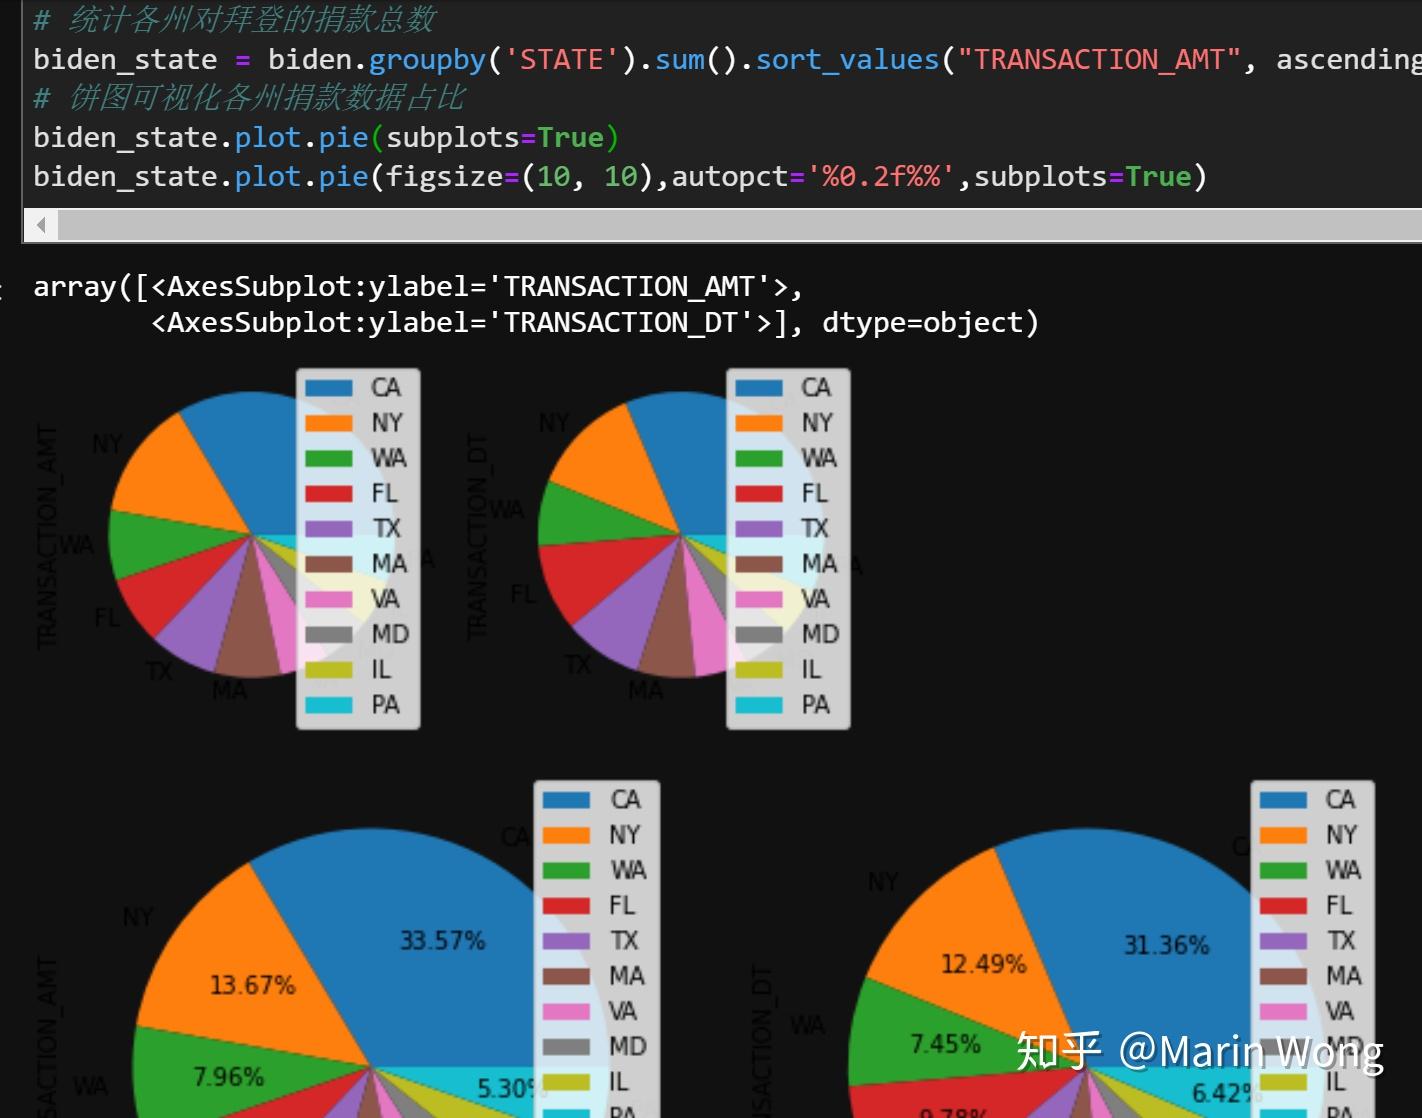Click TX label in small TRANSACTION_DT legend

coord(815,528)
